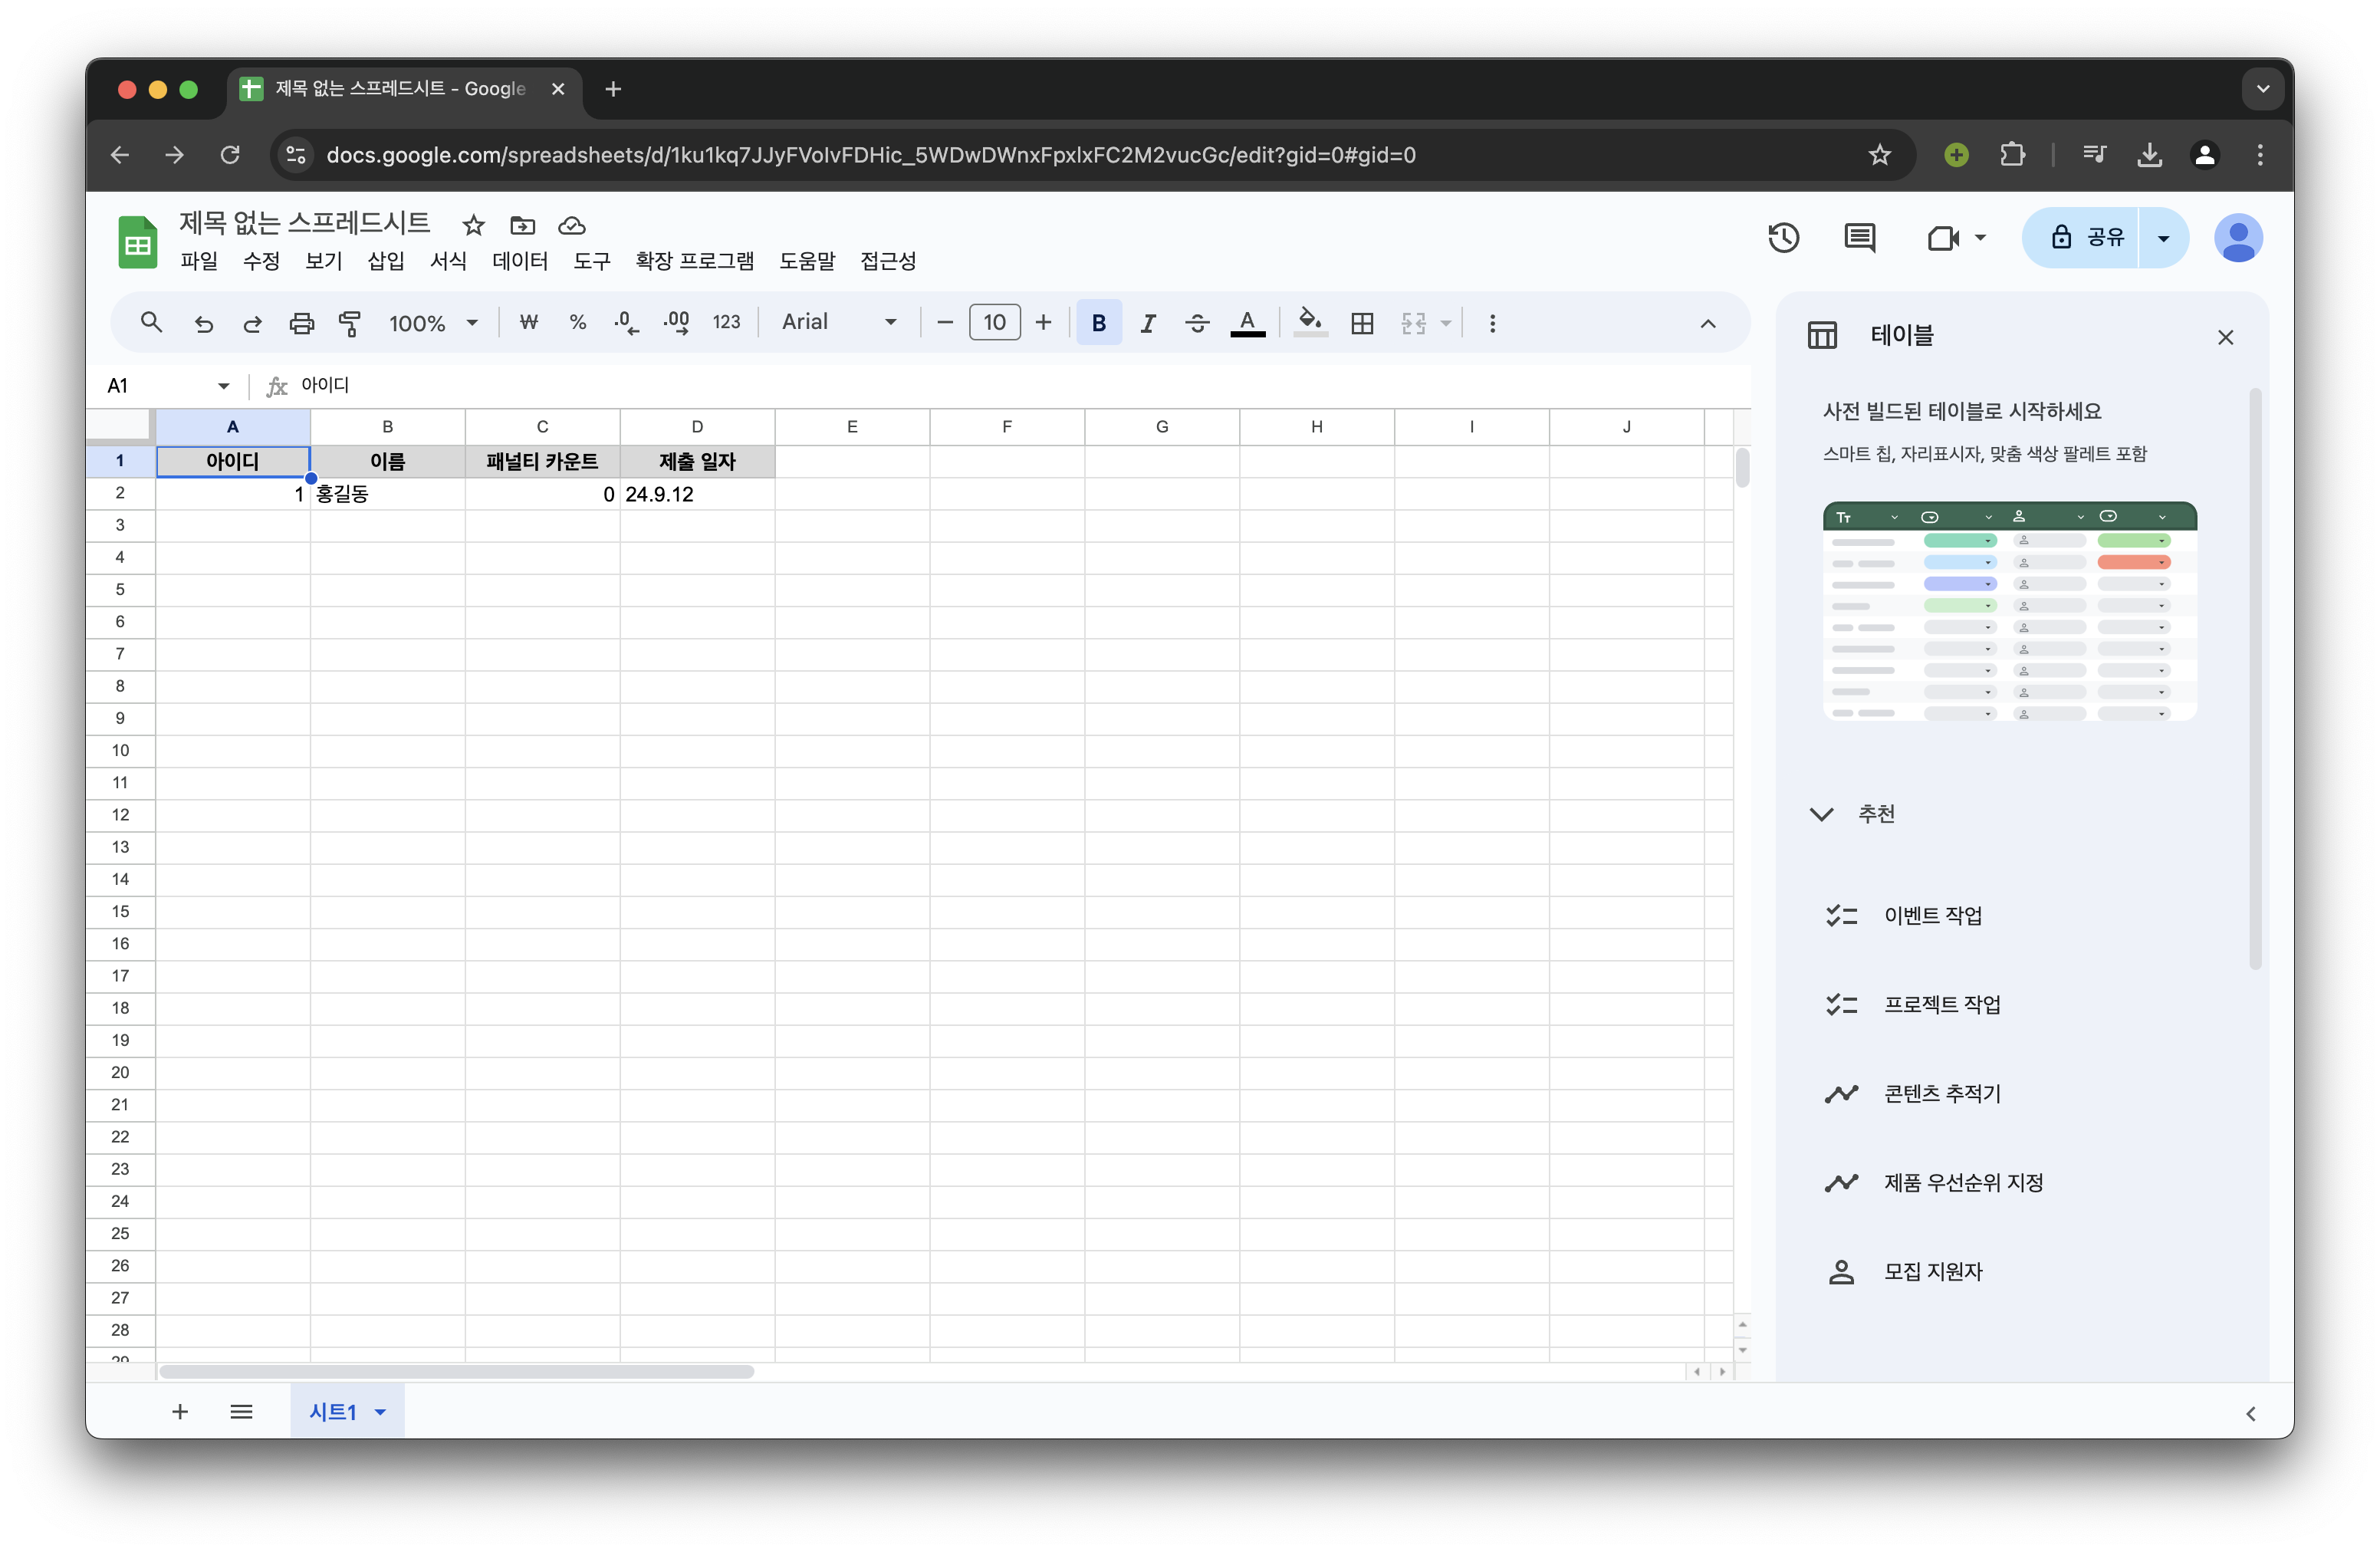Image resolution: width=2380 pixels, height=1552 pixels.
Task: Click the font size input field
Action: tap(994, 322)
